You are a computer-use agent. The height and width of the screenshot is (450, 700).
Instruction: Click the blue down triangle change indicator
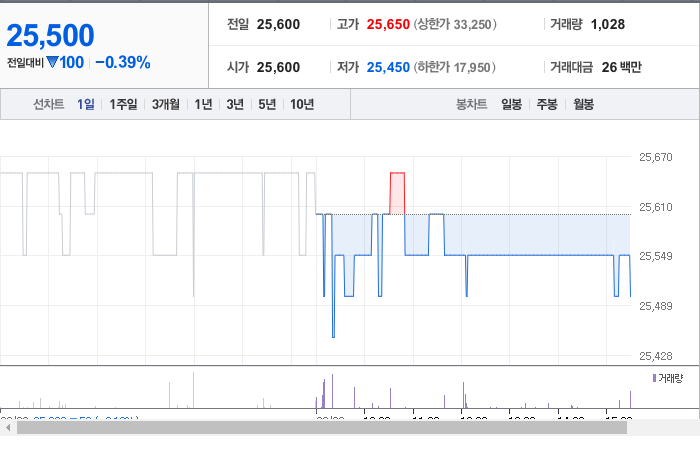pyautogui.click(x=52, y=62)
